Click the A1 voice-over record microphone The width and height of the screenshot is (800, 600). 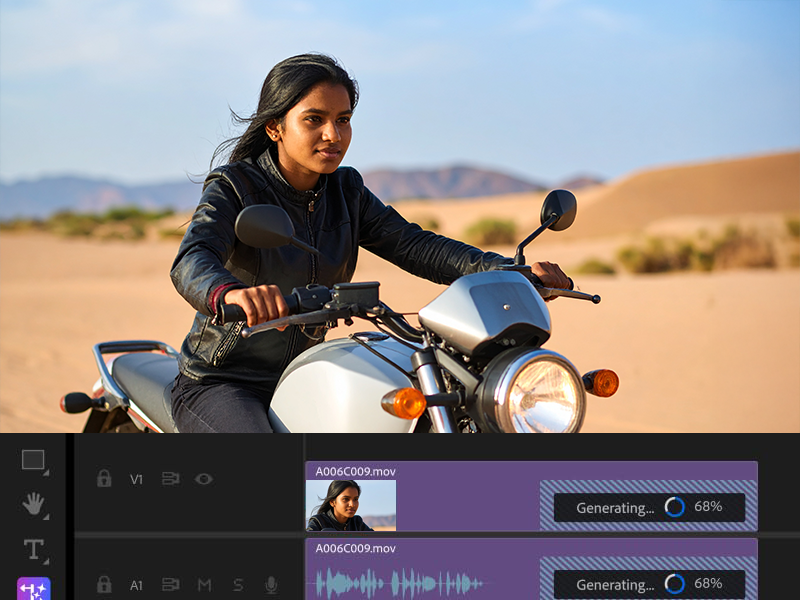(x=271, y=585)
